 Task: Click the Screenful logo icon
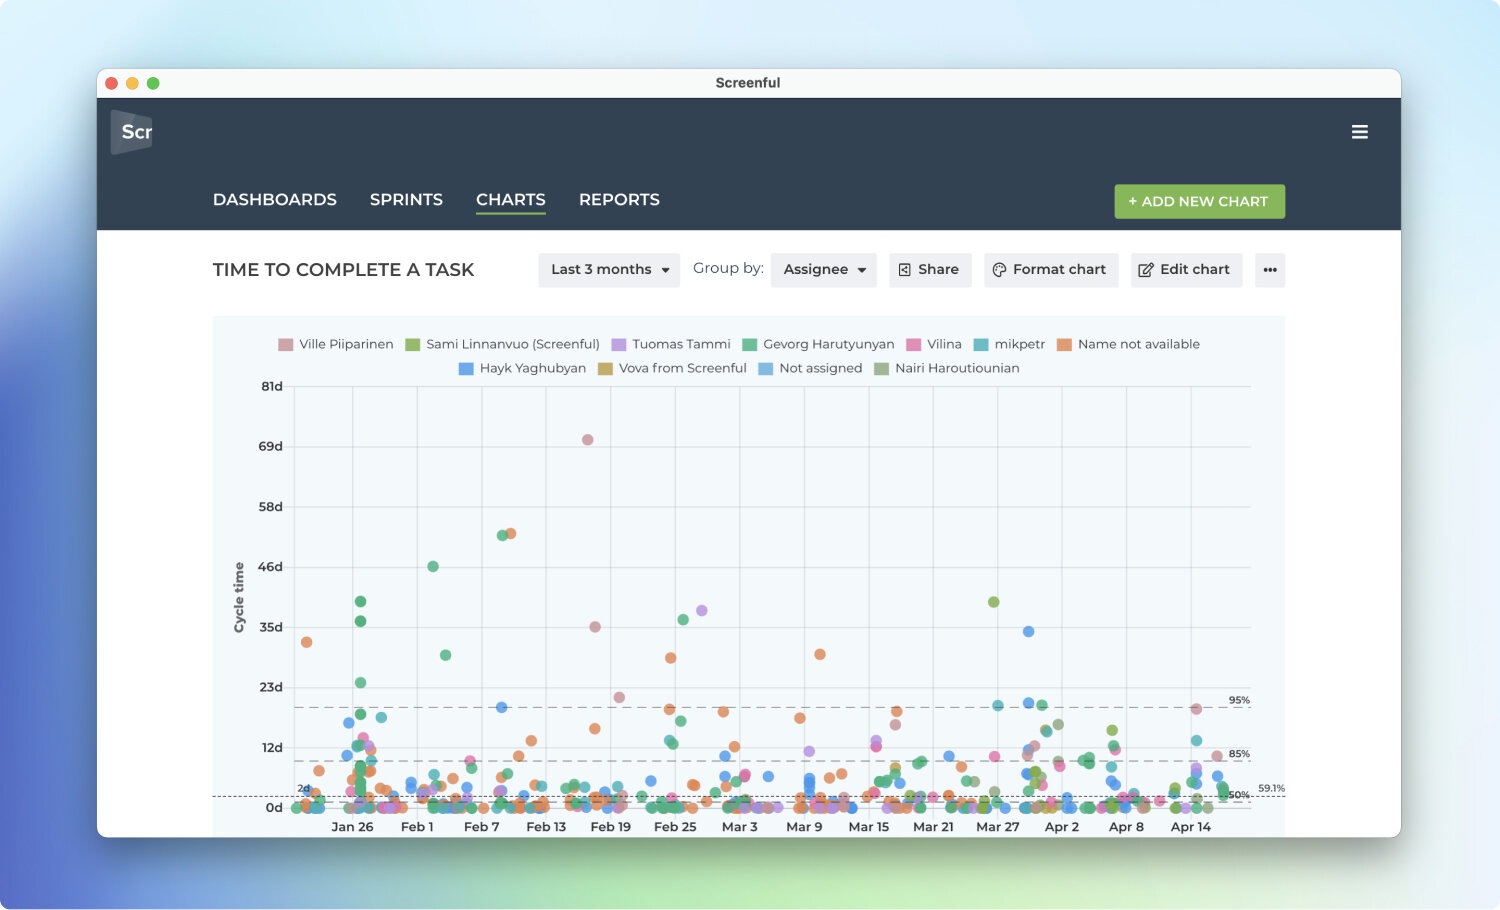click(x=132, y=132)
